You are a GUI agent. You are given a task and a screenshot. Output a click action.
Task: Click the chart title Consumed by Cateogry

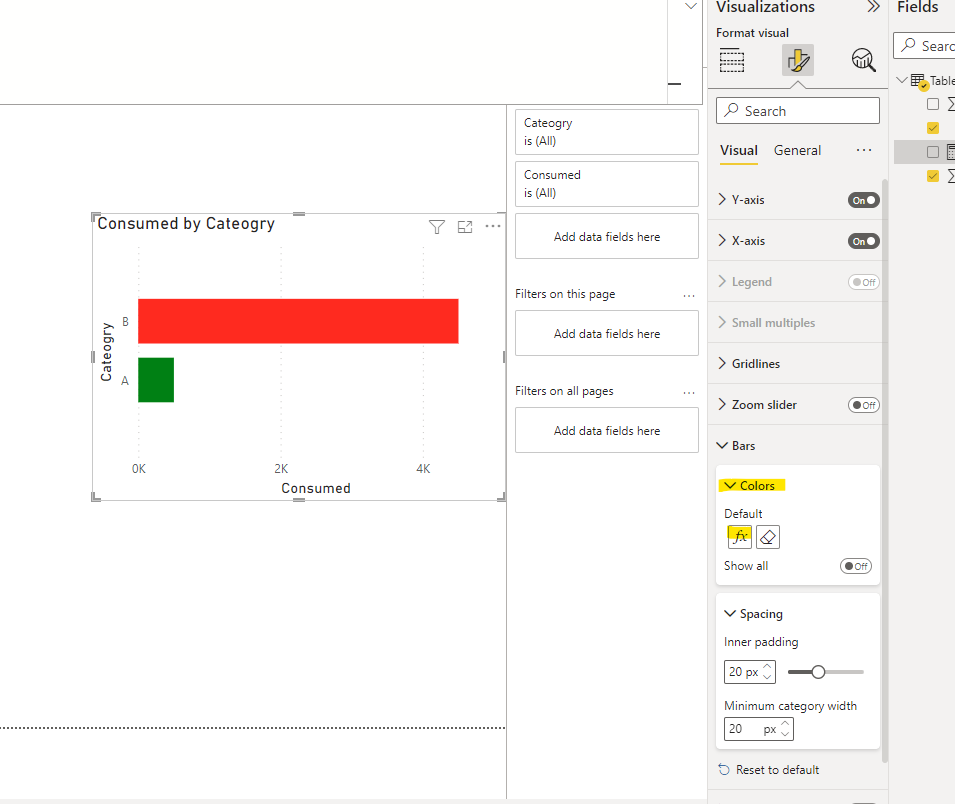(186, 224)
